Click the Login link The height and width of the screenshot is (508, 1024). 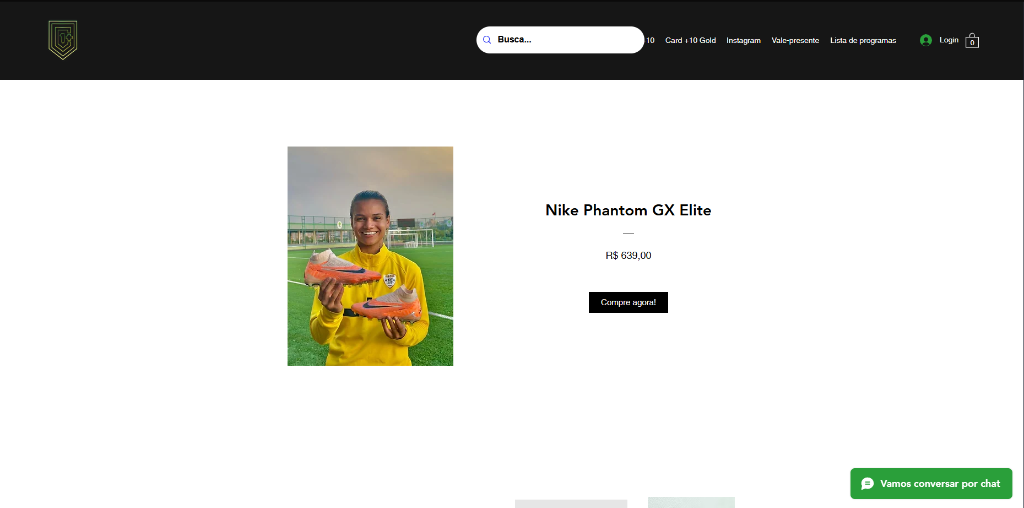click(x=949, y=40)
